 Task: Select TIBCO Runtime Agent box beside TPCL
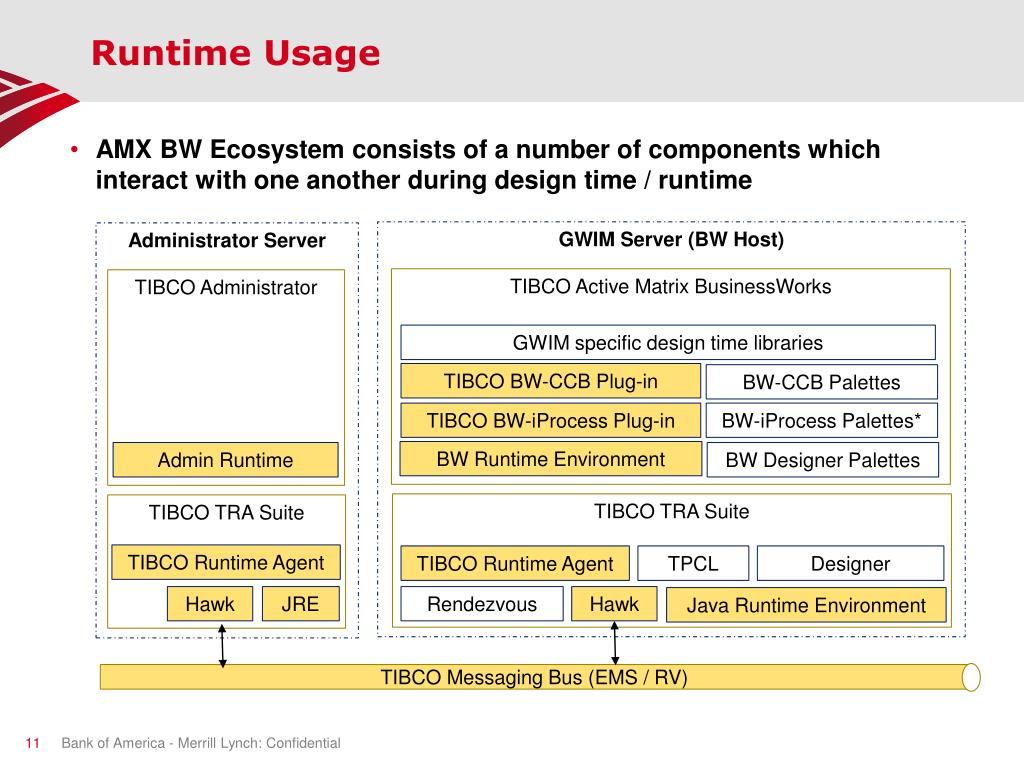click(515, 563)
